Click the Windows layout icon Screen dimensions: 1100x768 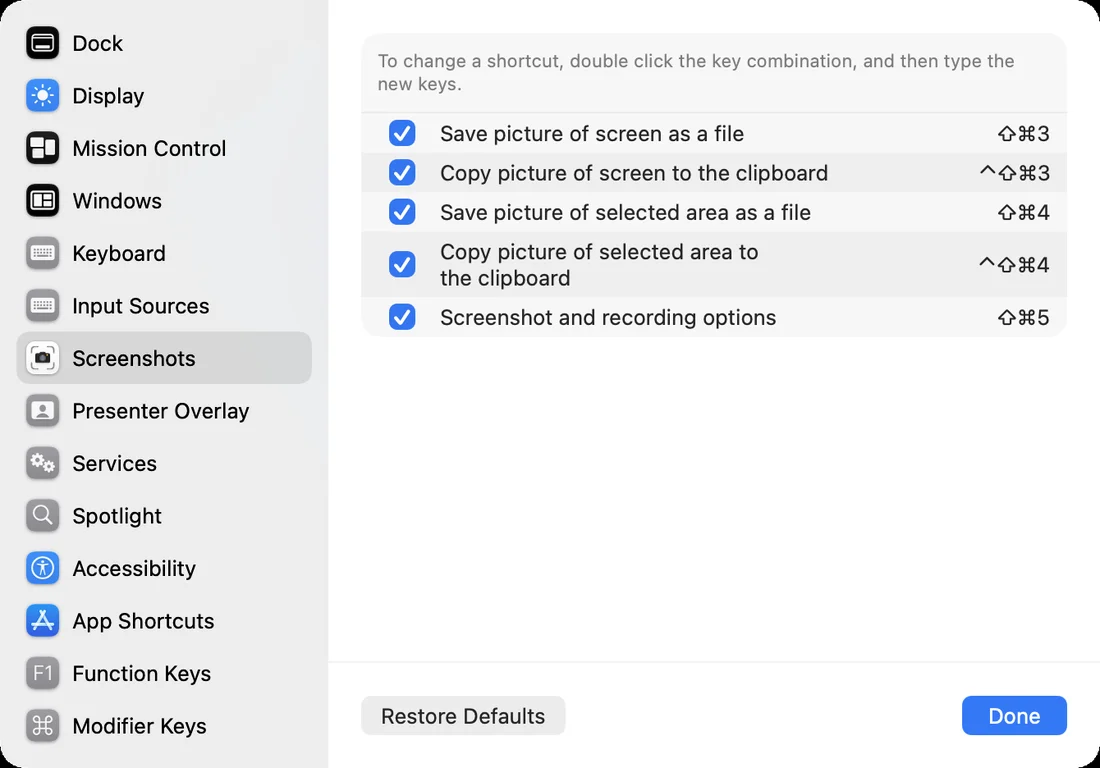coord(43,201)
